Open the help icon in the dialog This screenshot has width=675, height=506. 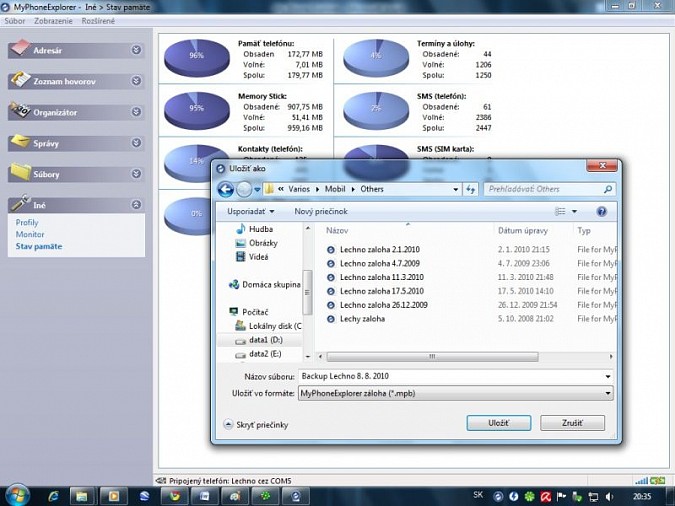coord(601,211)
